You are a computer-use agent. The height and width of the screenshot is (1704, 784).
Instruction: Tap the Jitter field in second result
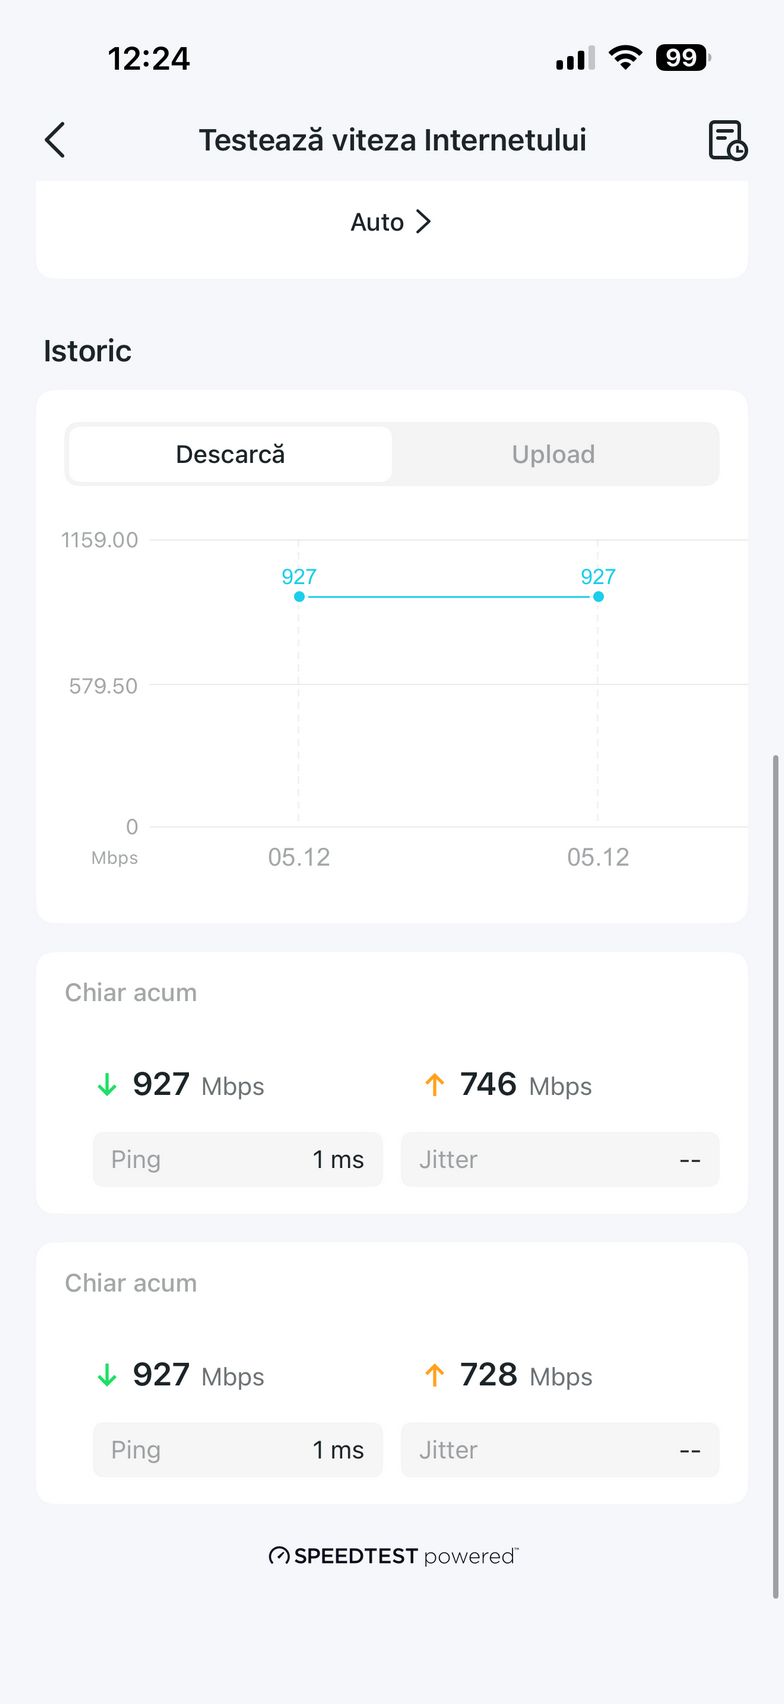click(560, 1450)
